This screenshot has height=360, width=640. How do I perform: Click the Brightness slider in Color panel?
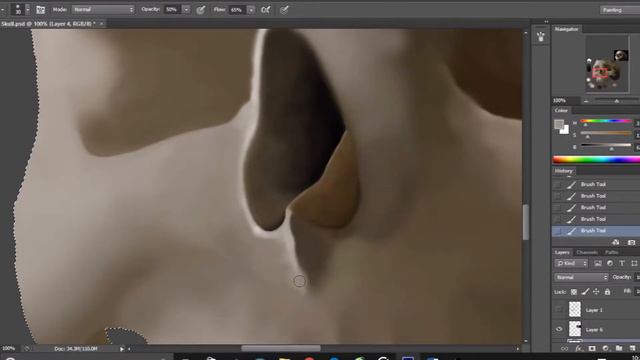(606, 146)
